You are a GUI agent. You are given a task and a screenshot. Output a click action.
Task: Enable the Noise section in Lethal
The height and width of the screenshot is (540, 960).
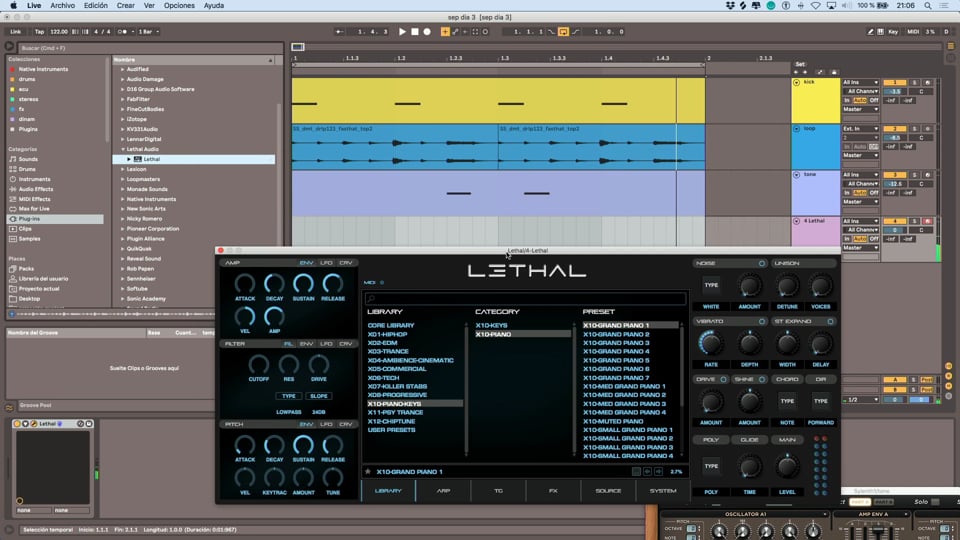click(x=762, y=263)
